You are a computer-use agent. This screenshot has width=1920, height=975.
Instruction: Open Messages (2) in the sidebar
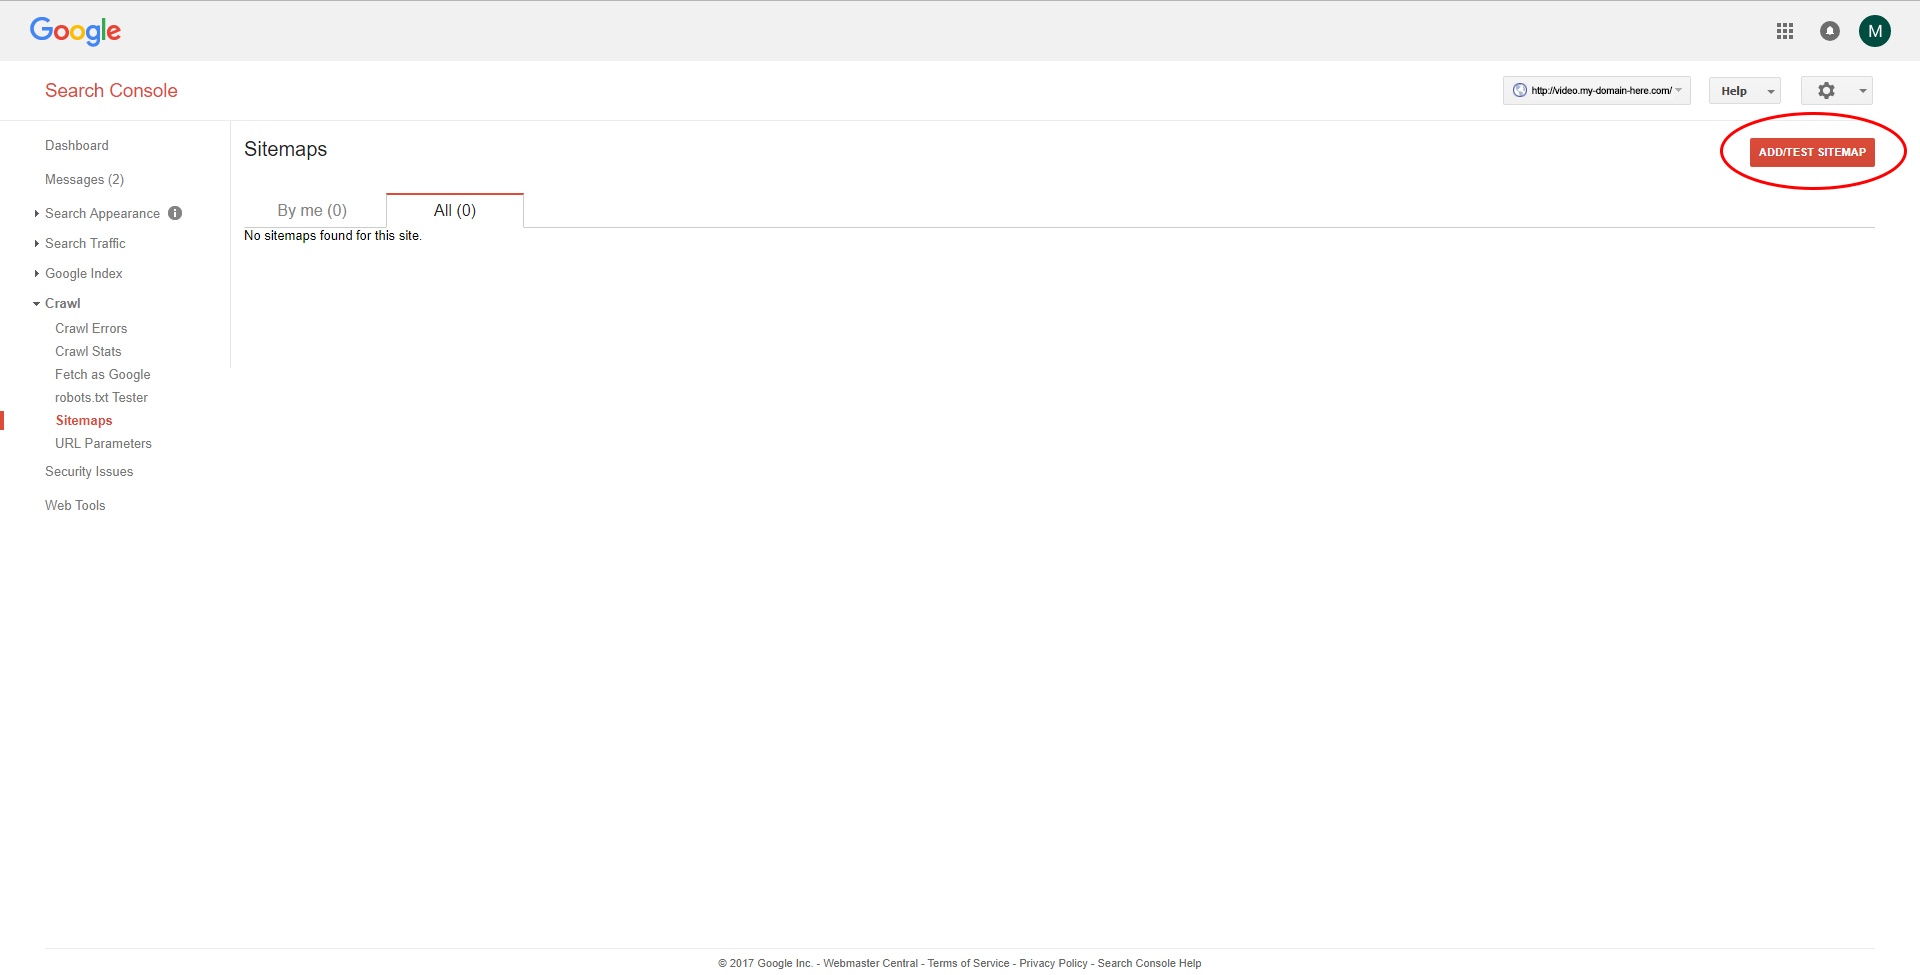click(84, 180)
